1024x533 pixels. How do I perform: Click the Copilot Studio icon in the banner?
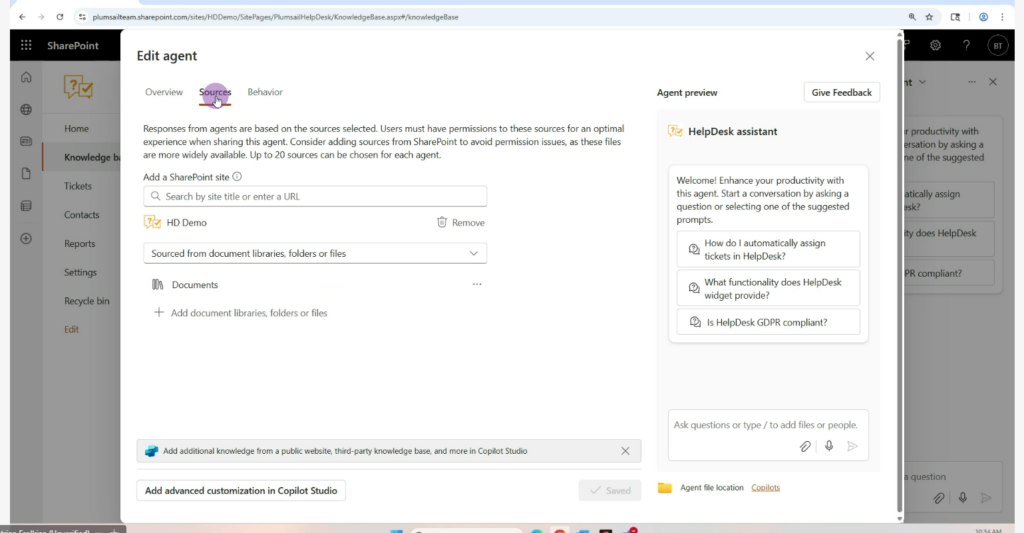pos(152,451)
